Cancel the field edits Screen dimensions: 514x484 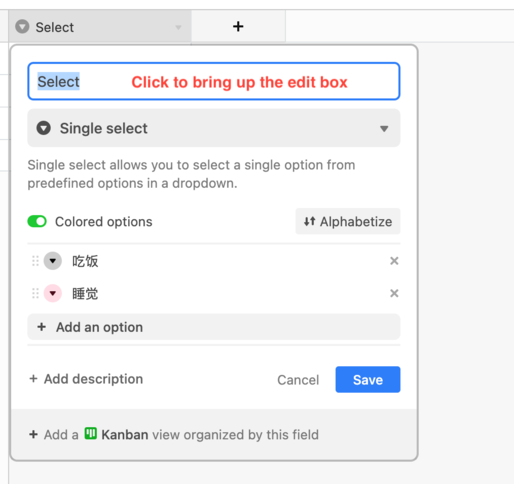[x=298, y=380]
